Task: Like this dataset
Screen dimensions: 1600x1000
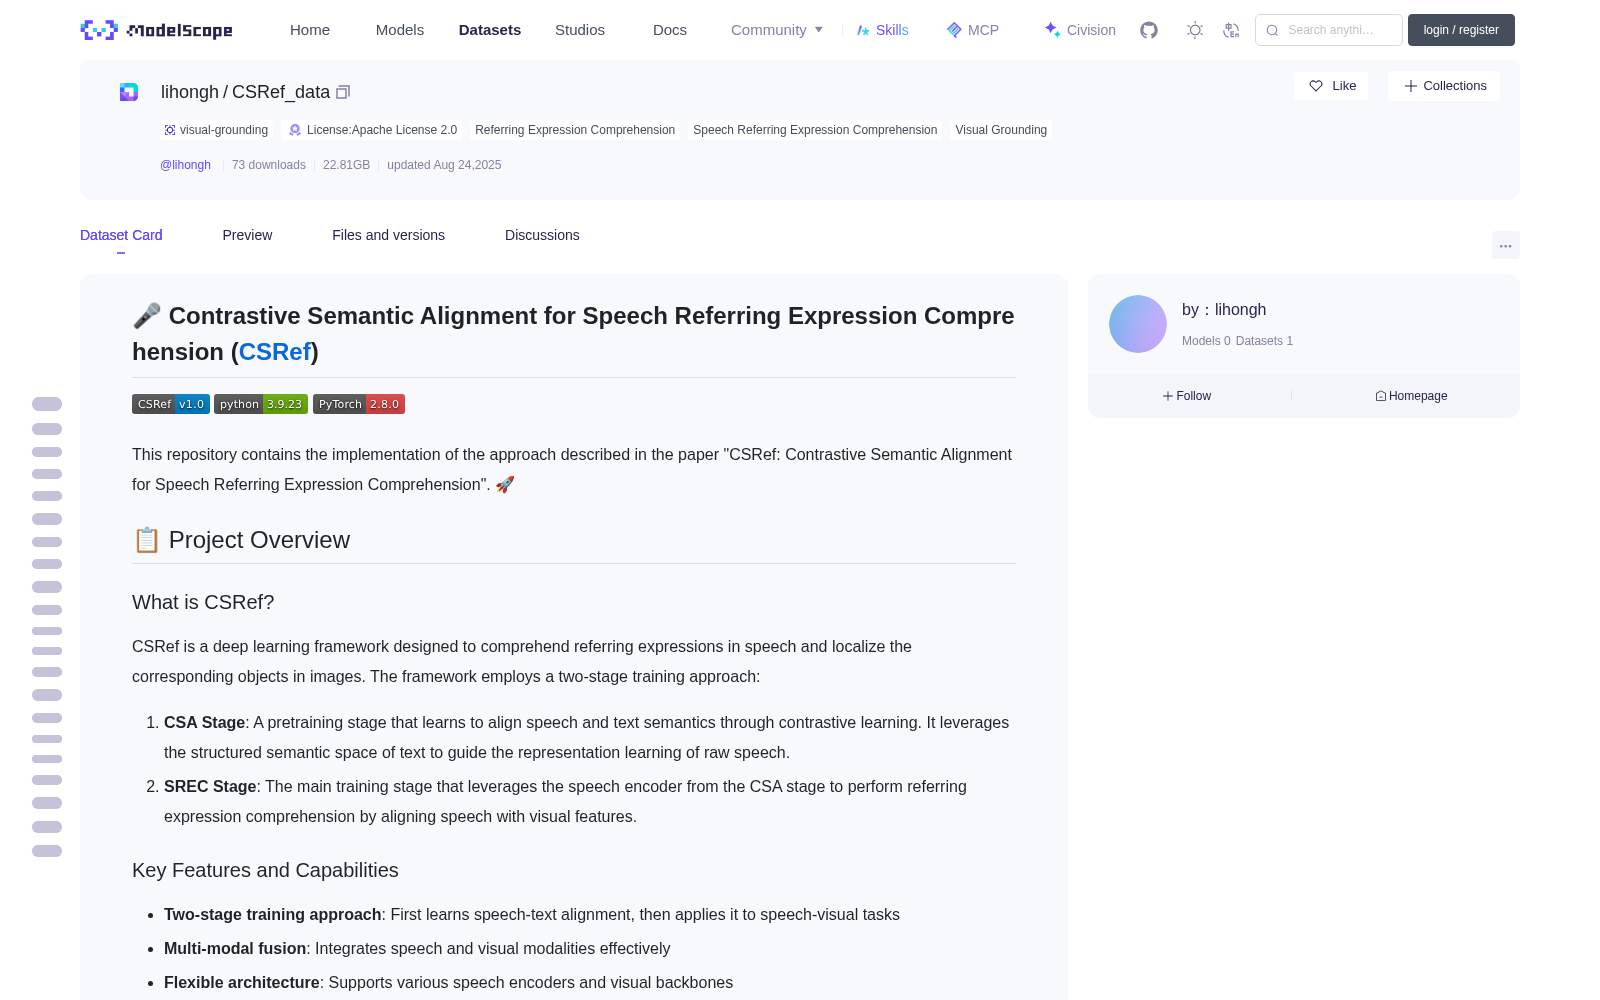Action: 1331,86
